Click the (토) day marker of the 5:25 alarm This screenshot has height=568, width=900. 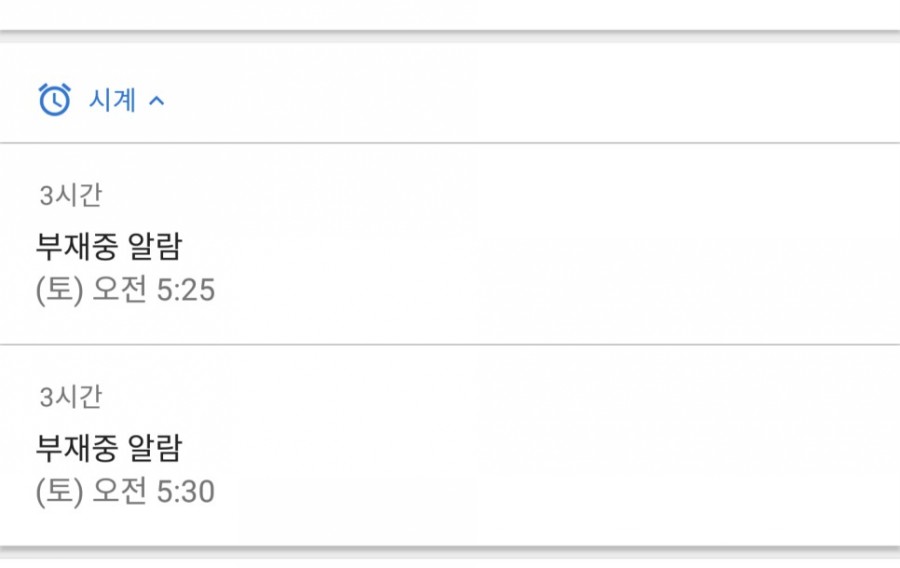(x=60, y=290)
